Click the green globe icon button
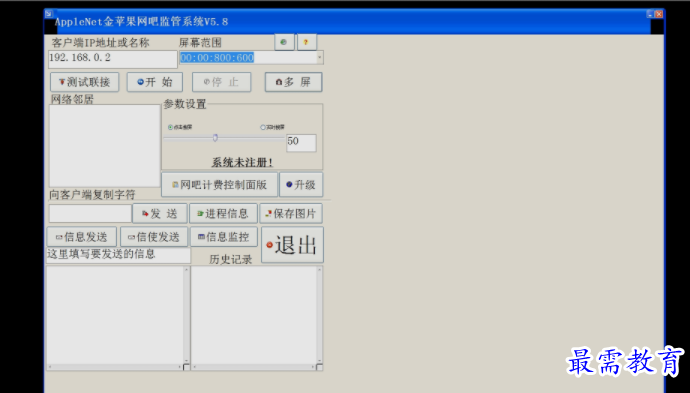 pos(284,42)
